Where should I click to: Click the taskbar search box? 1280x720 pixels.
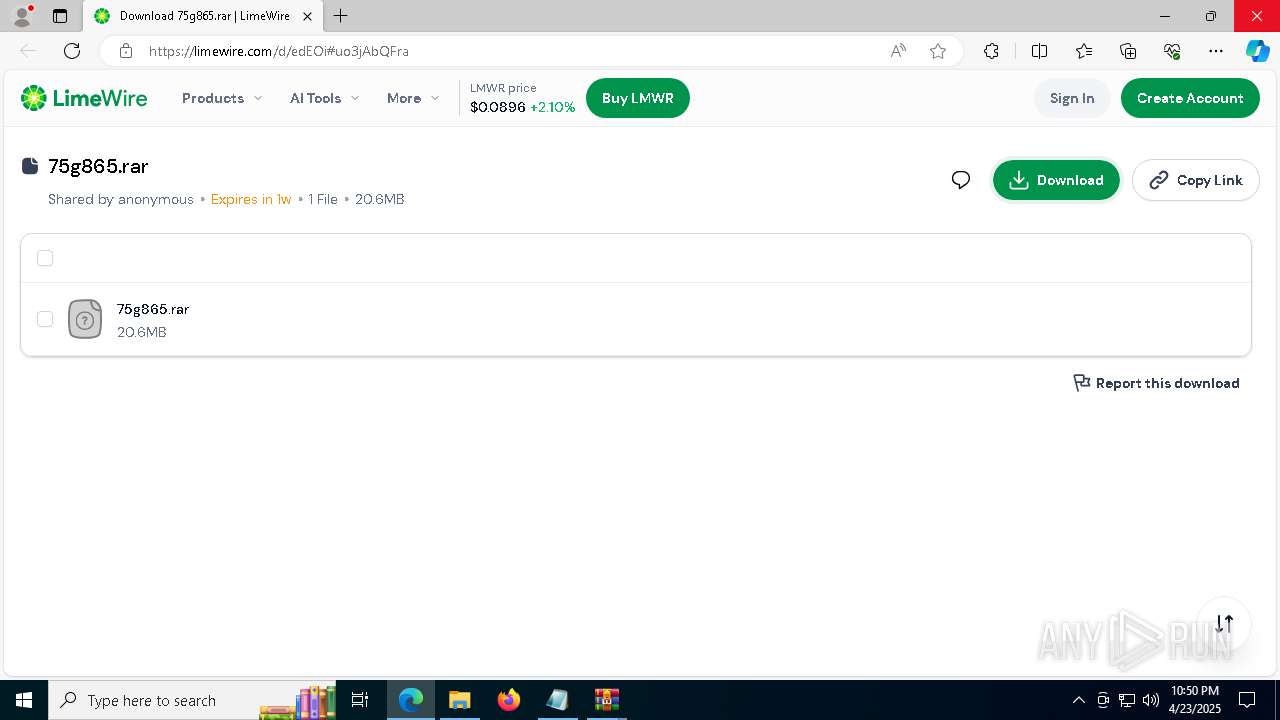(x=194, y=700)
